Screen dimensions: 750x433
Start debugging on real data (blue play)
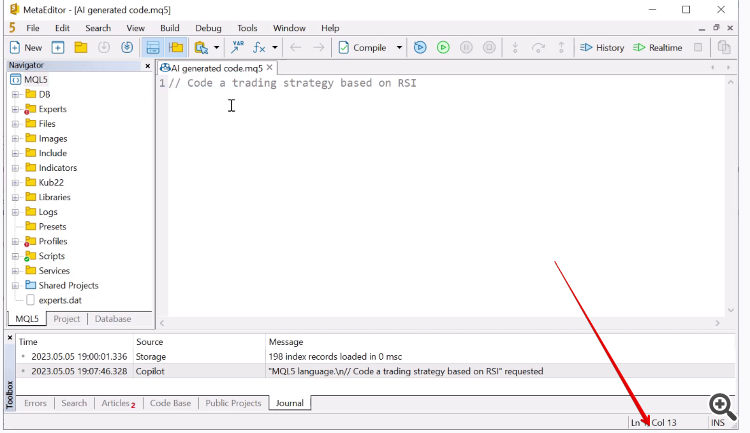420,47
